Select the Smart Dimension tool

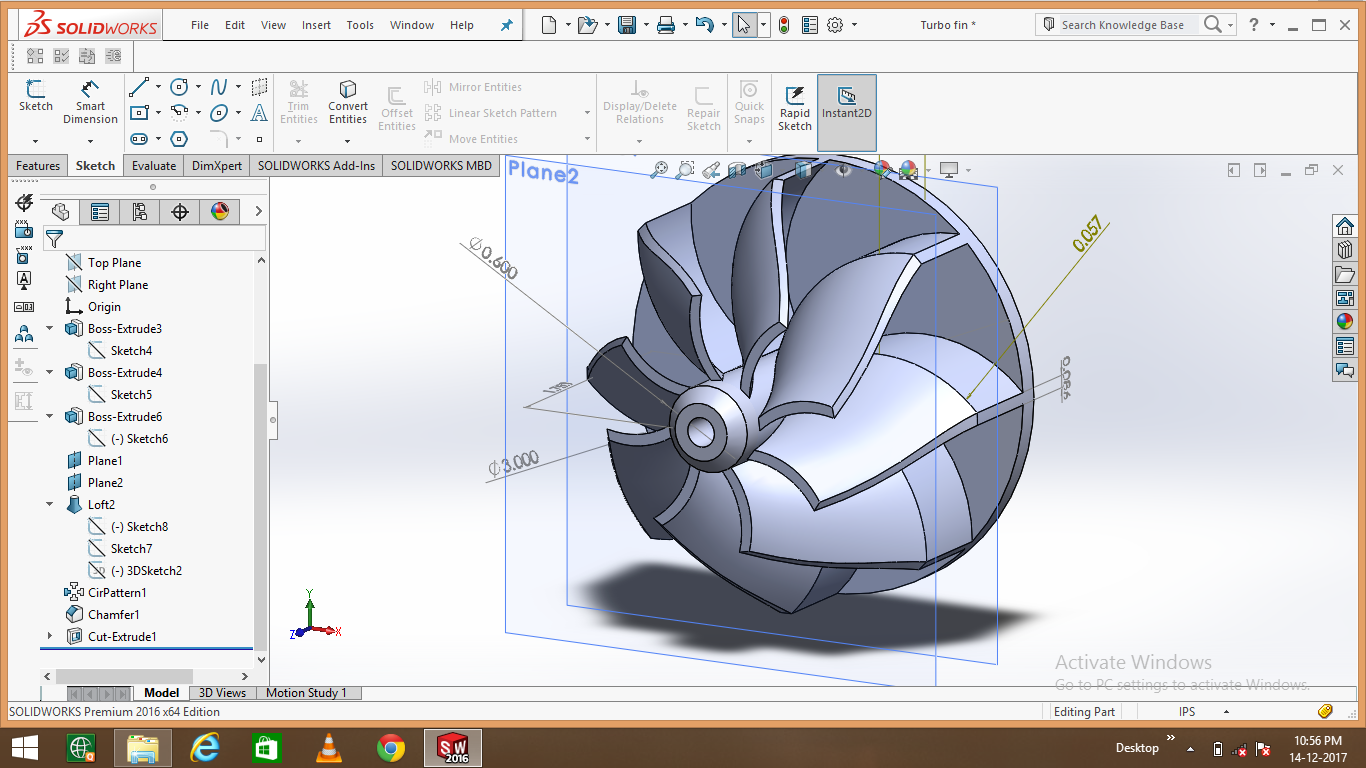[x=90, y=100]
